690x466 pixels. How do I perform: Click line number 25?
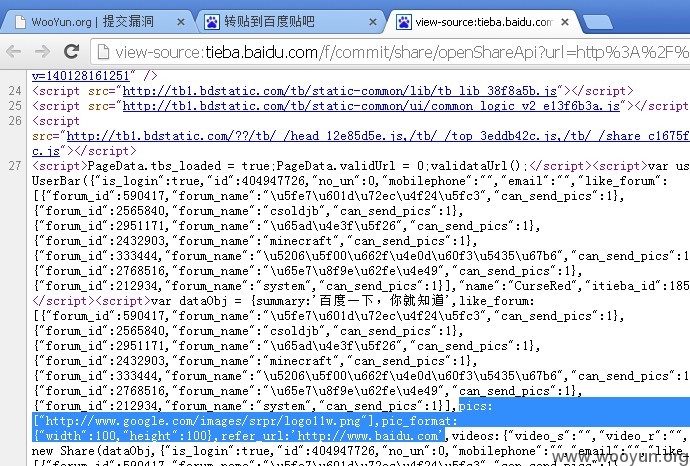[x=15, y=106]
